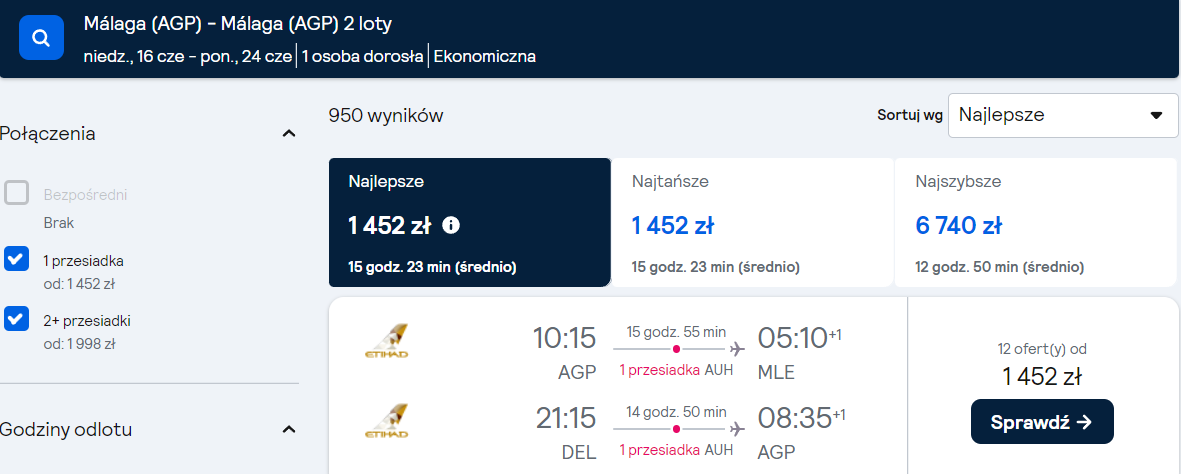Viewport: 1181px width, 474px height.
Task: Click the Sprawdź button
Action: (x=1042, y=421)
